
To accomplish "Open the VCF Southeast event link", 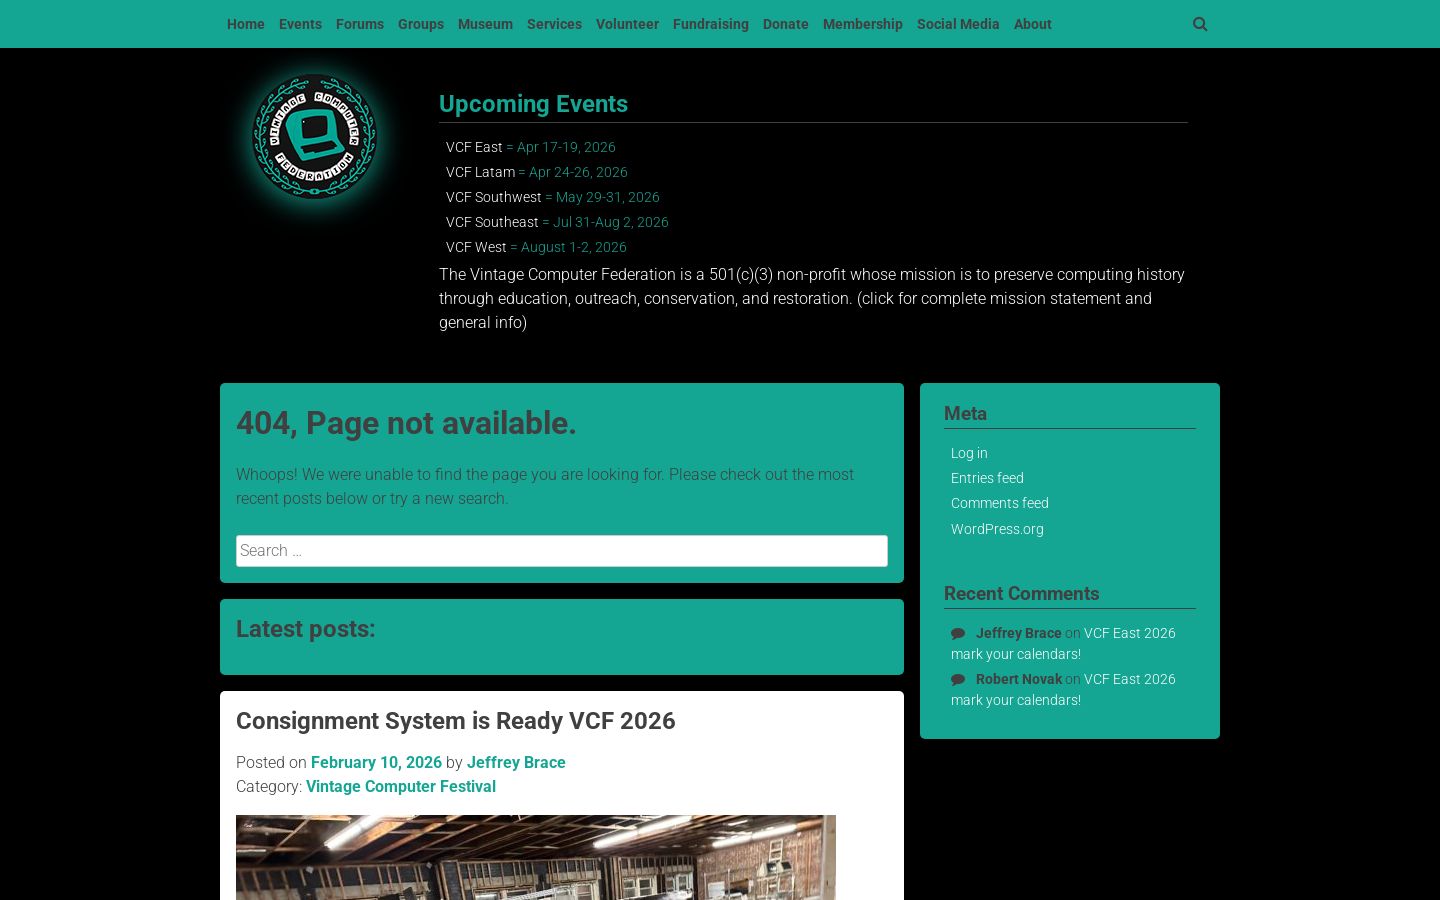I will [492, 222].
